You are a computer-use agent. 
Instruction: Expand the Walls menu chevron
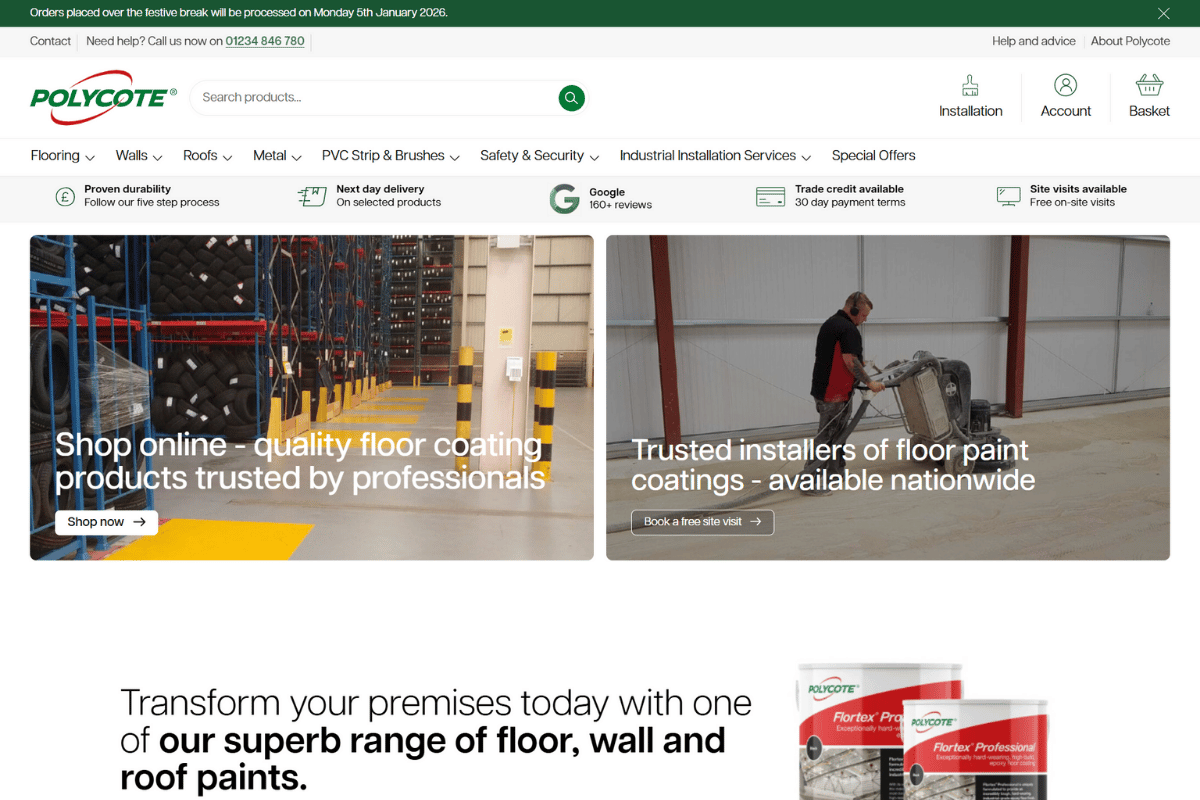[x=157, y=157]
